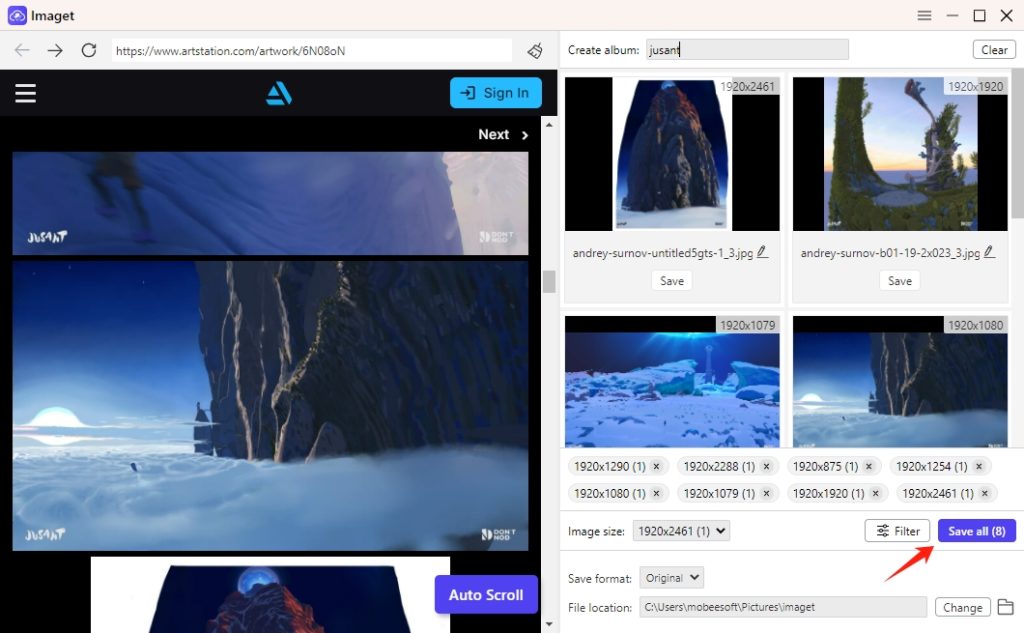Click the ArtStation logo at page top
Image resolution: width=1024 pixels, height=633 pixels.
[x=277, y=92]
